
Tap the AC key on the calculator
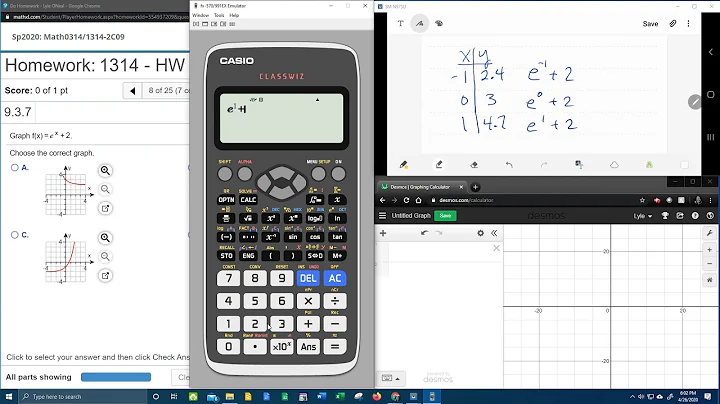point(335,278)
